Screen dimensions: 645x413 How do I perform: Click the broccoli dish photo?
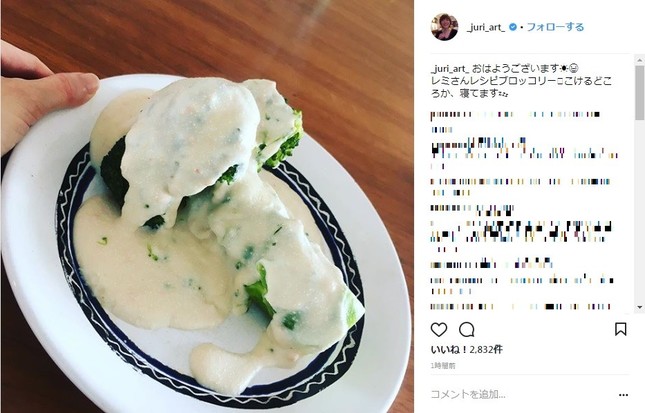coord(207,206)
